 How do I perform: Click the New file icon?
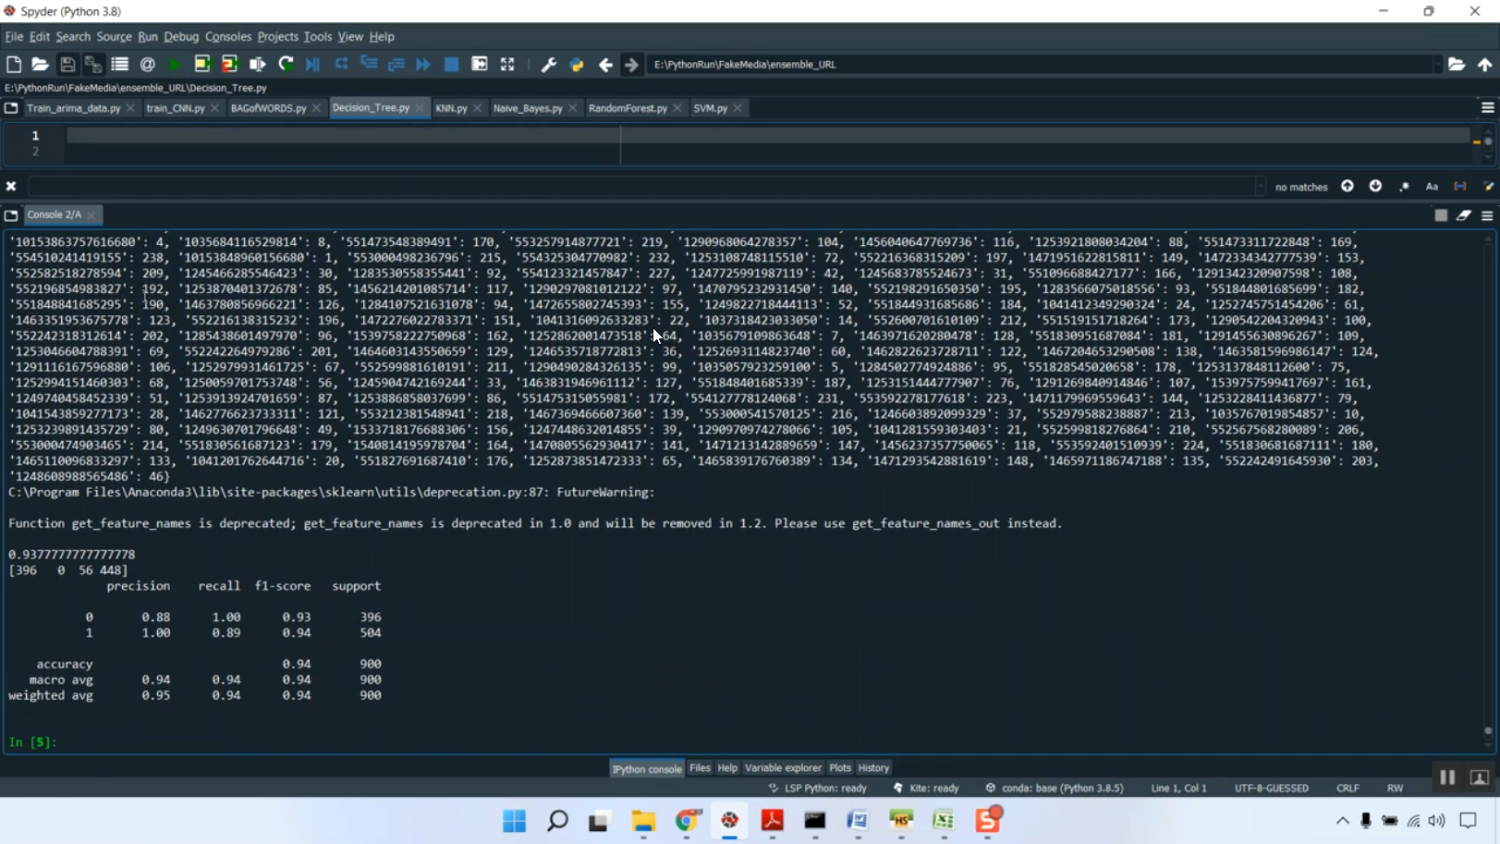[x=14, y=64]
